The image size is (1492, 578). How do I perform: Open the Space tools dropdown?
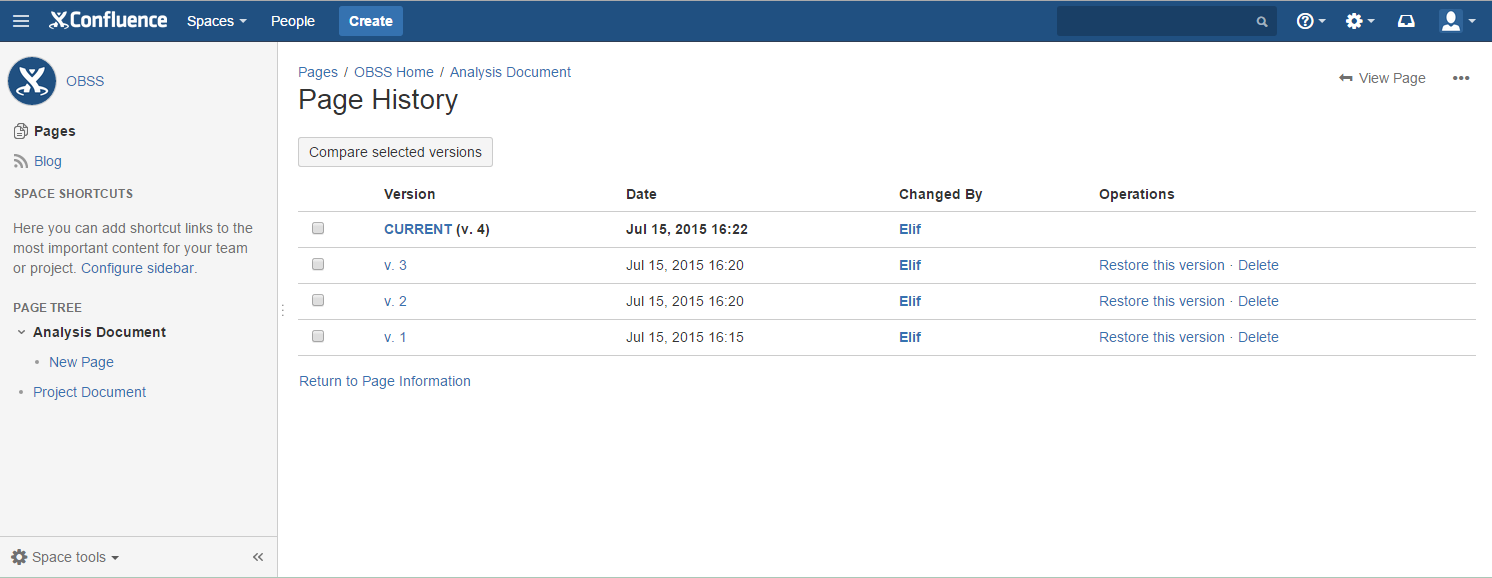tap(66, 557)
